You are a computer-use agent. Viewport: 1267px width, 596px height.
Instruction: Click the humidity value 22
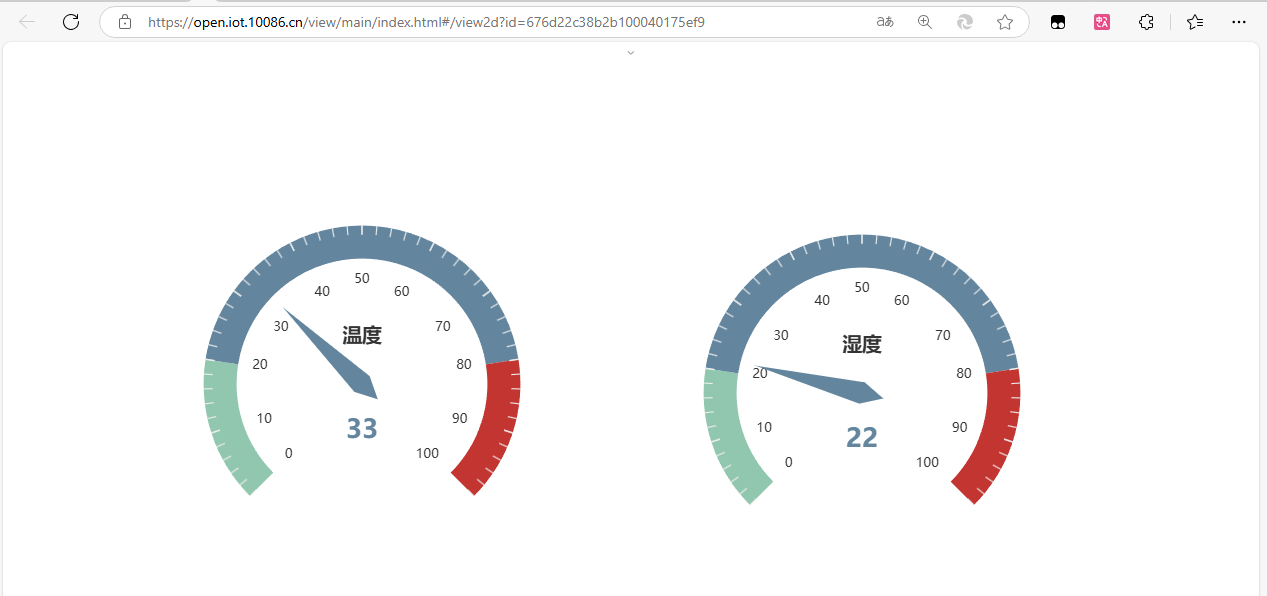click(862, 437)
